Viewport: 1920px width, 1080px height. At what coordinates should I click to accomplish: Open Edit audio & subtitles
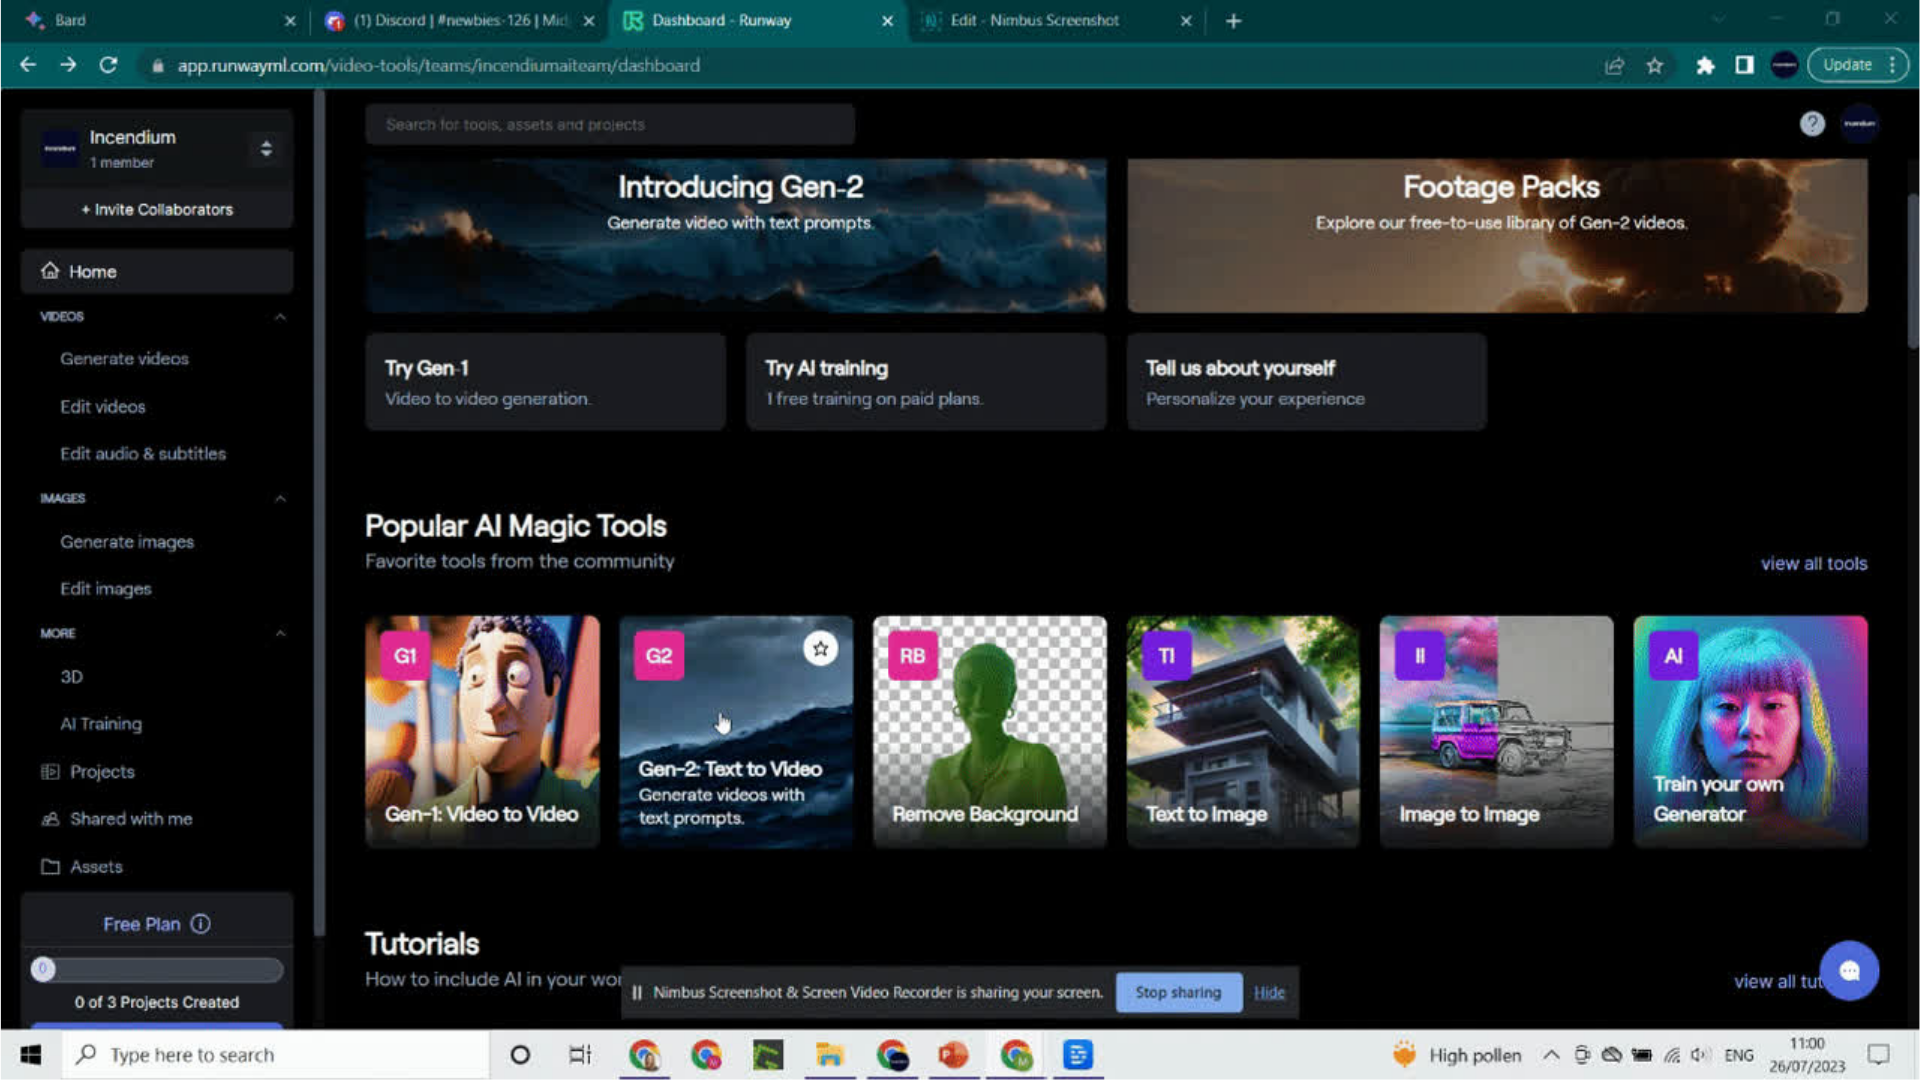pyautogui.click(x=142, y=454)
